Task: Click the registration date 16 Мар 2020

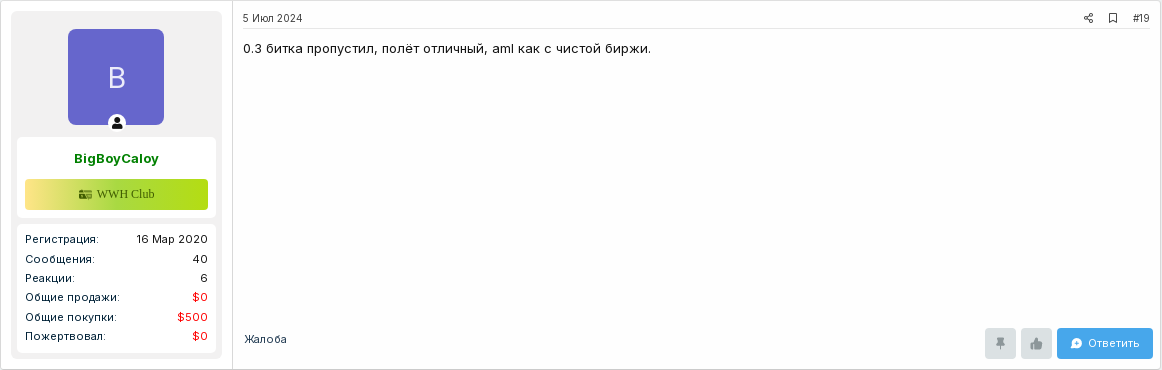Action: point(172,239)
